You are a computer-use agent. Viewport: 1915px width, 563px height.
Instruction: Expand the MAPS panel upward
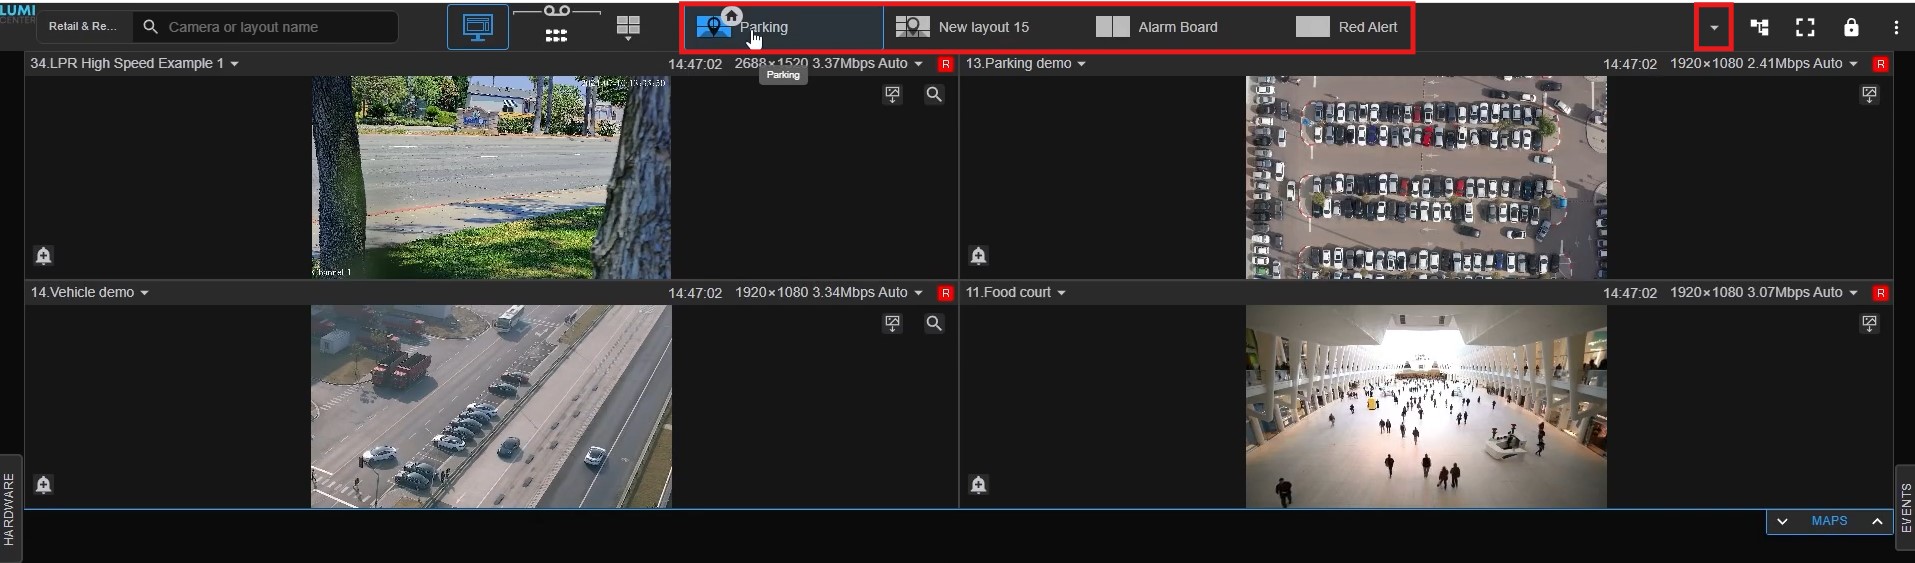[1877, 521]
